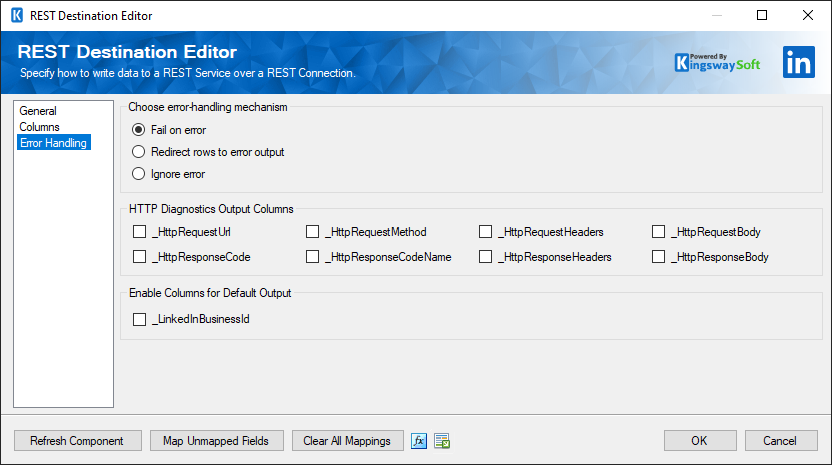The width and height of the screenshot is (832, 465).
Task: Close the REST Destination Editor window
Action: point(808,15)
